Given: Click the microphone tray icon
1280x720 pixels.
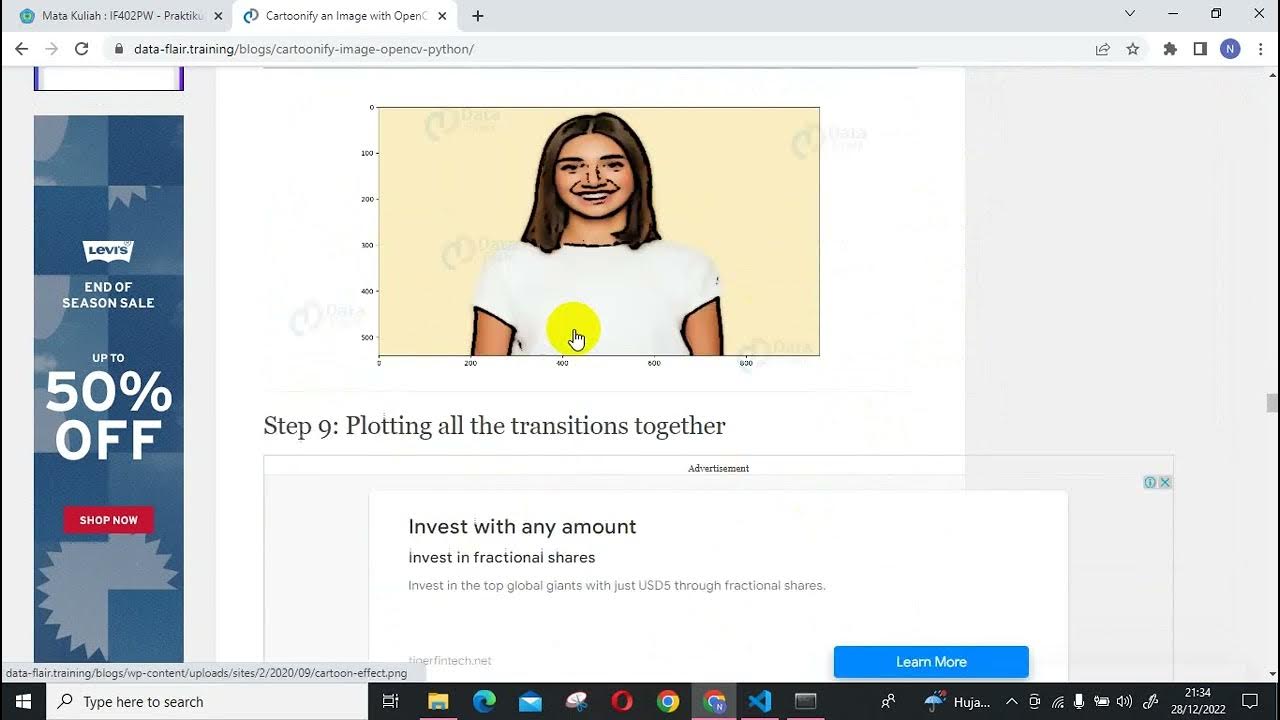Looking at the screenshot, I should pyautogui.click(x=1080, y=701).
